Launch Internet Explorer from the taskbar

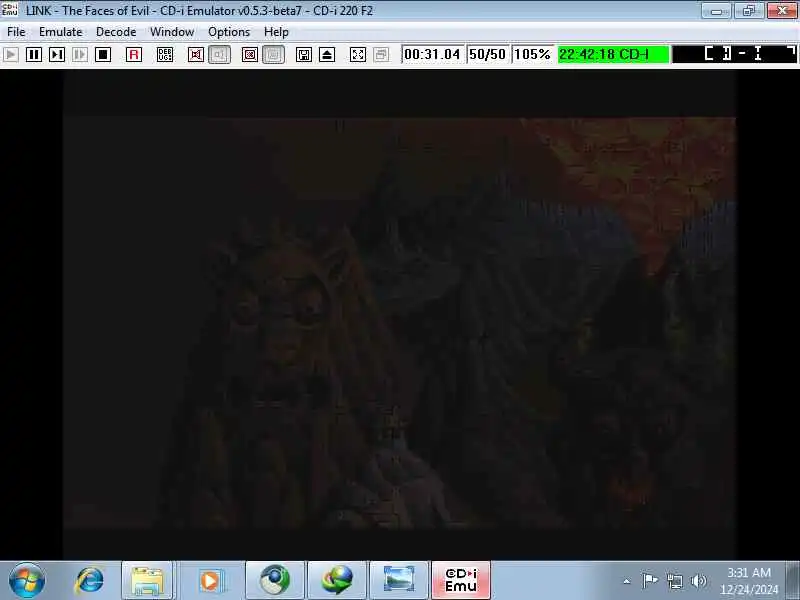[89, 581]
